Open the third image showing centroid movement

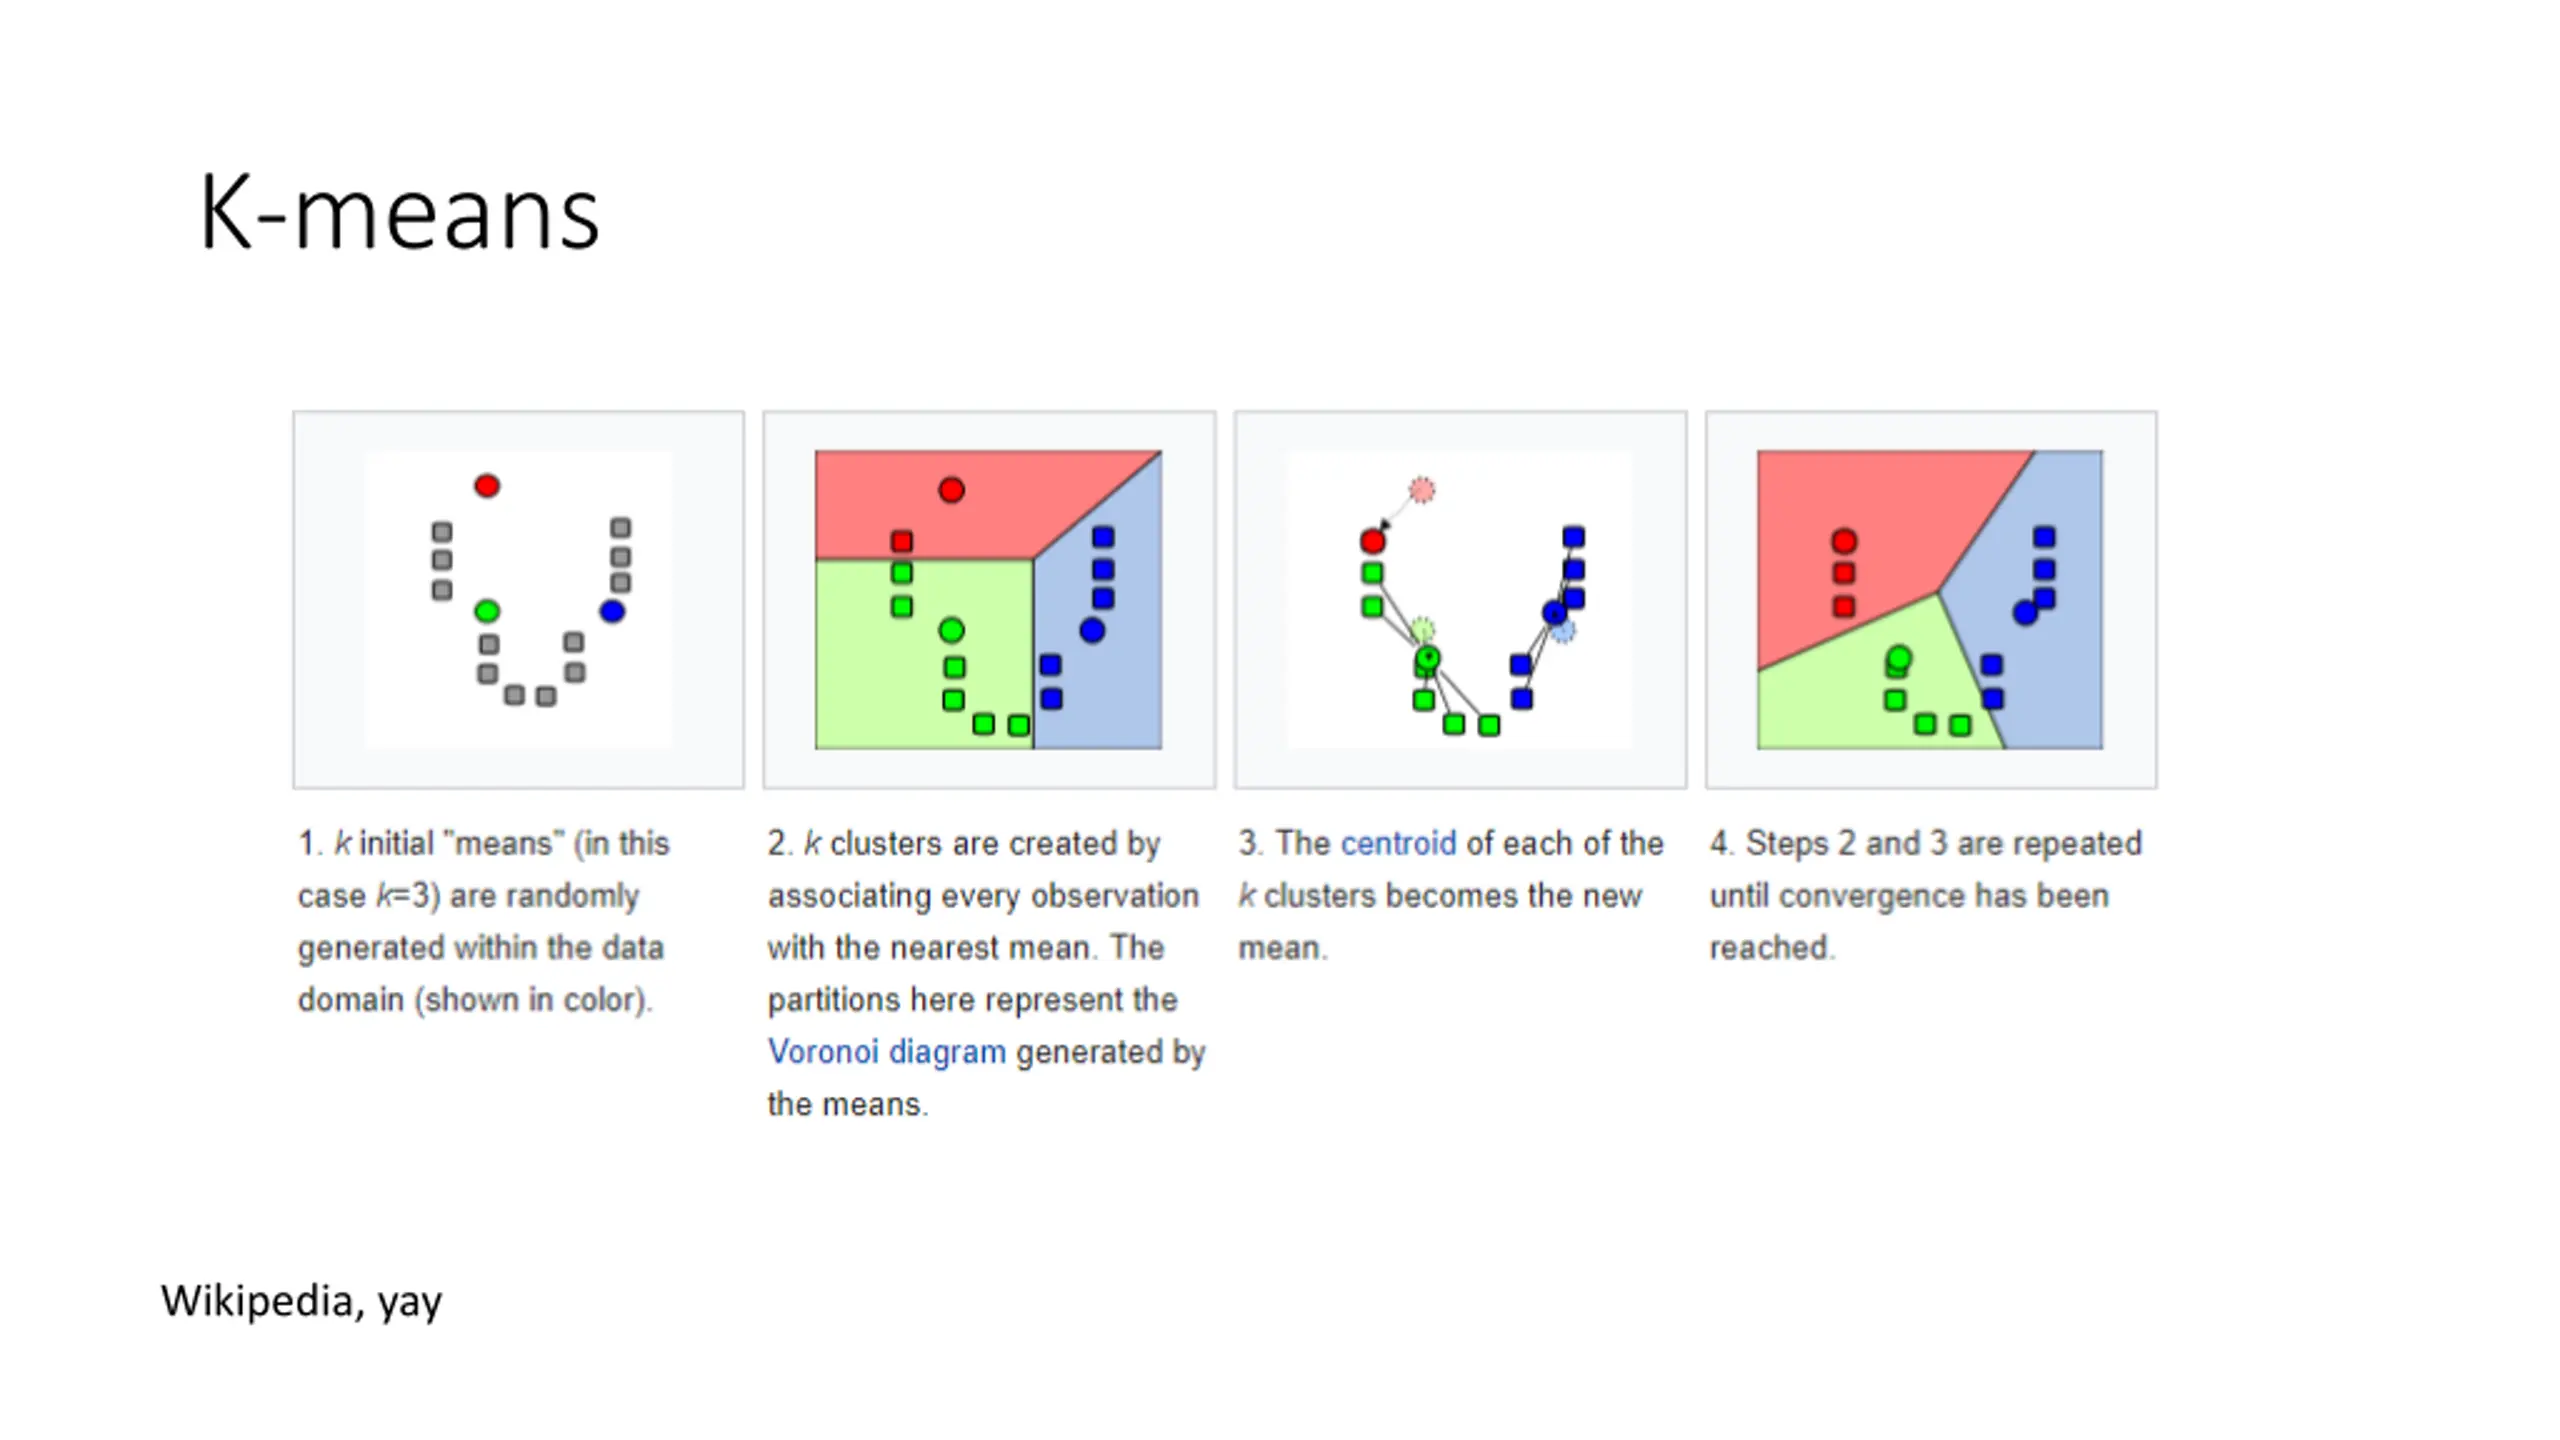(1459, 599)
